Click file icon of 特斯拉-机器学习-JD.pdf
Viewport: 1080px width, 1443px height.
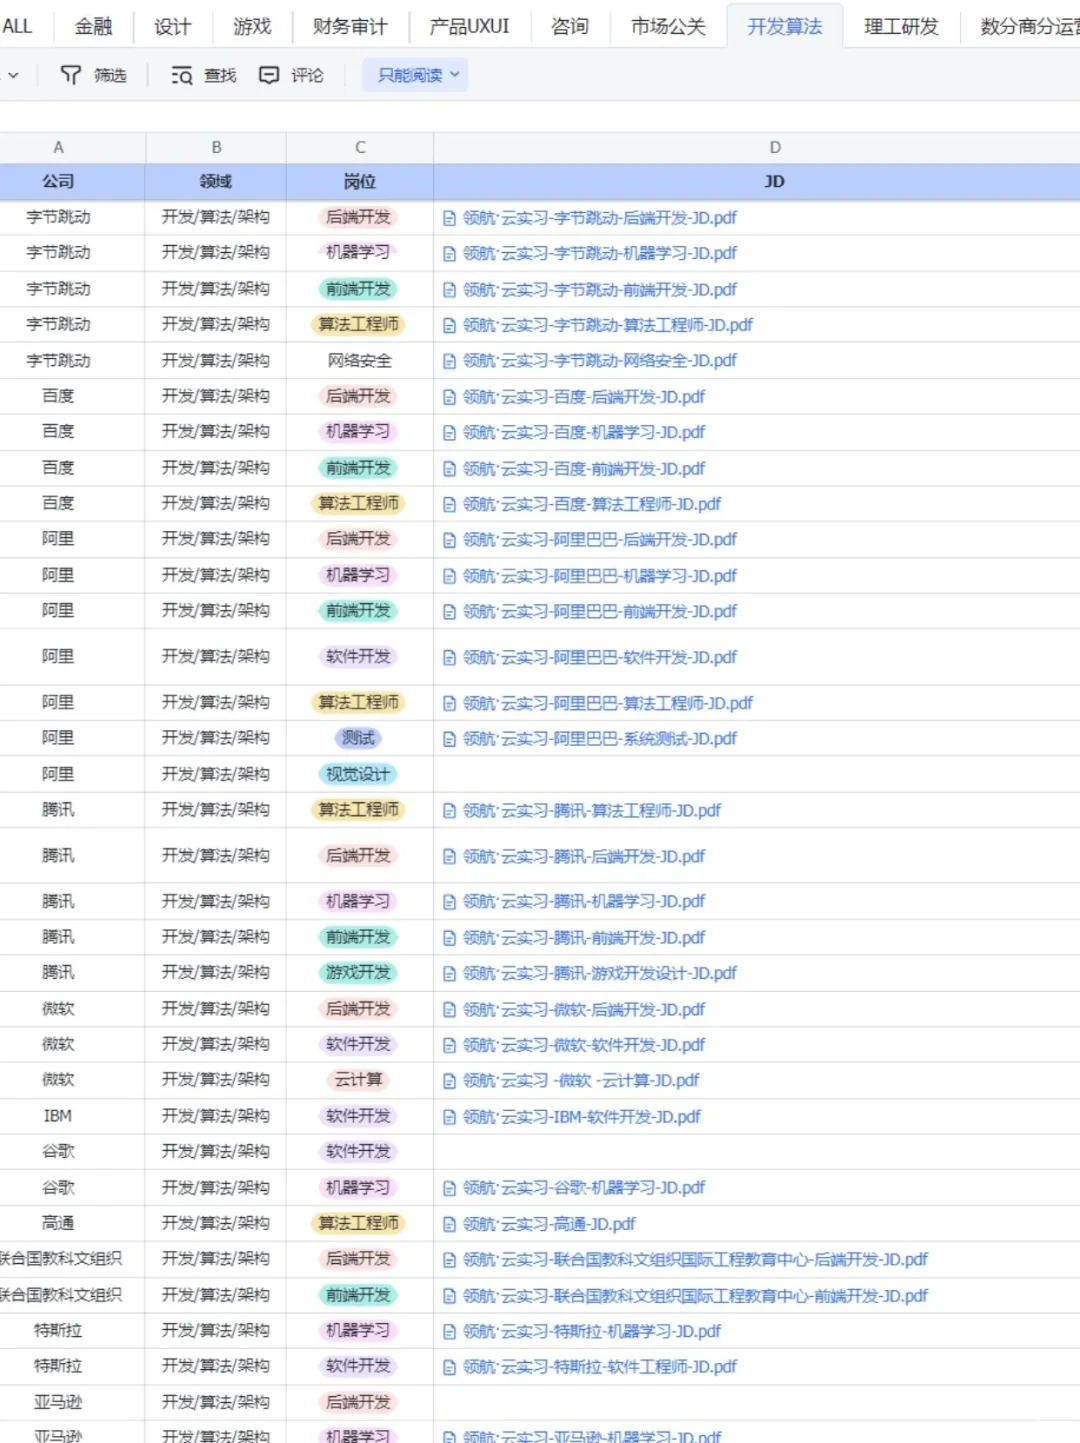(449, 1332)
